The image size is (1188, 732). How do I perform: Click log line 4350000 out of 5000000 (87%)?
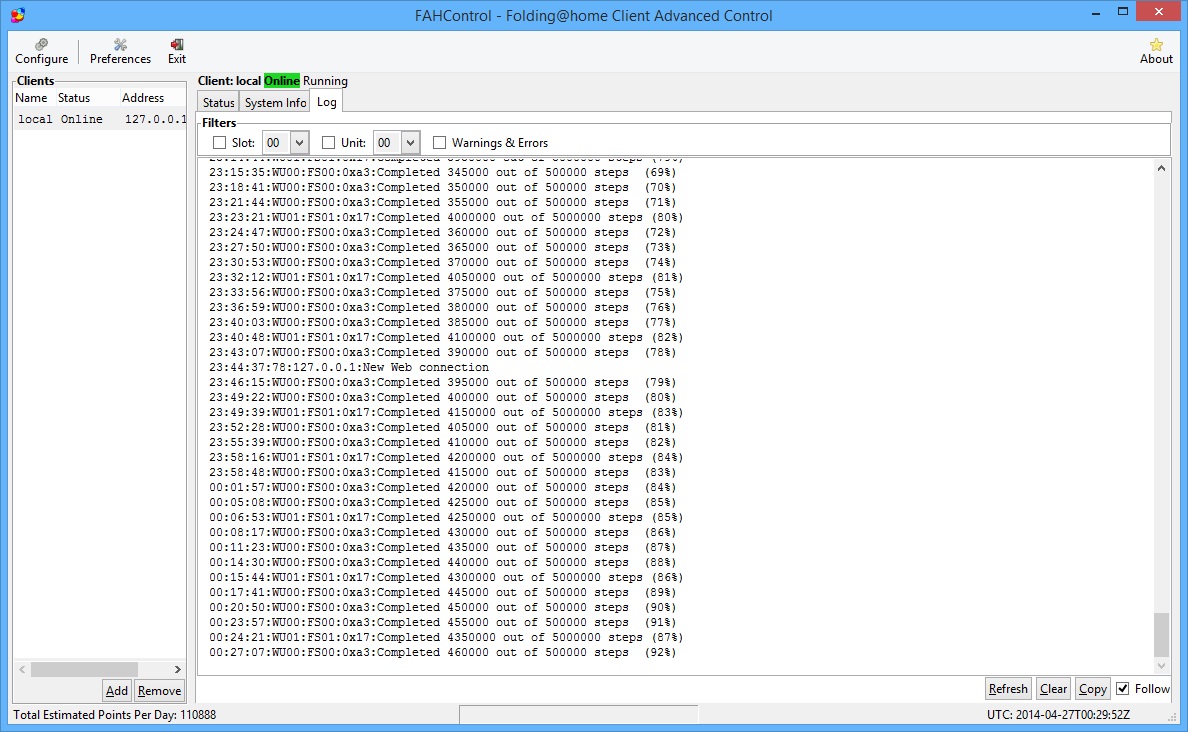pos(446,637)
